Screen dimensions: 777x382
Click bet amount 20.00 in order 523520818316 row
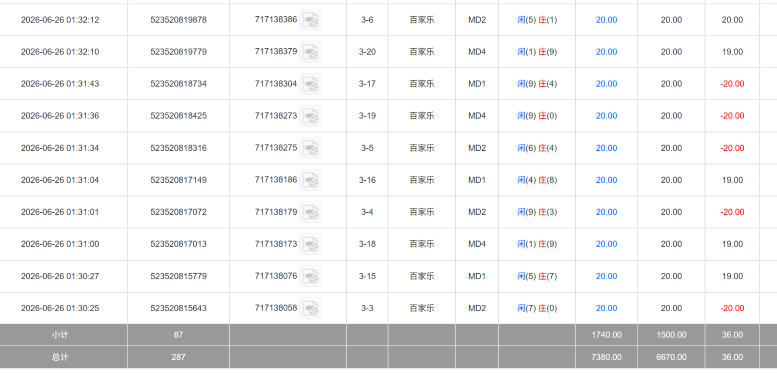[607, 148]
